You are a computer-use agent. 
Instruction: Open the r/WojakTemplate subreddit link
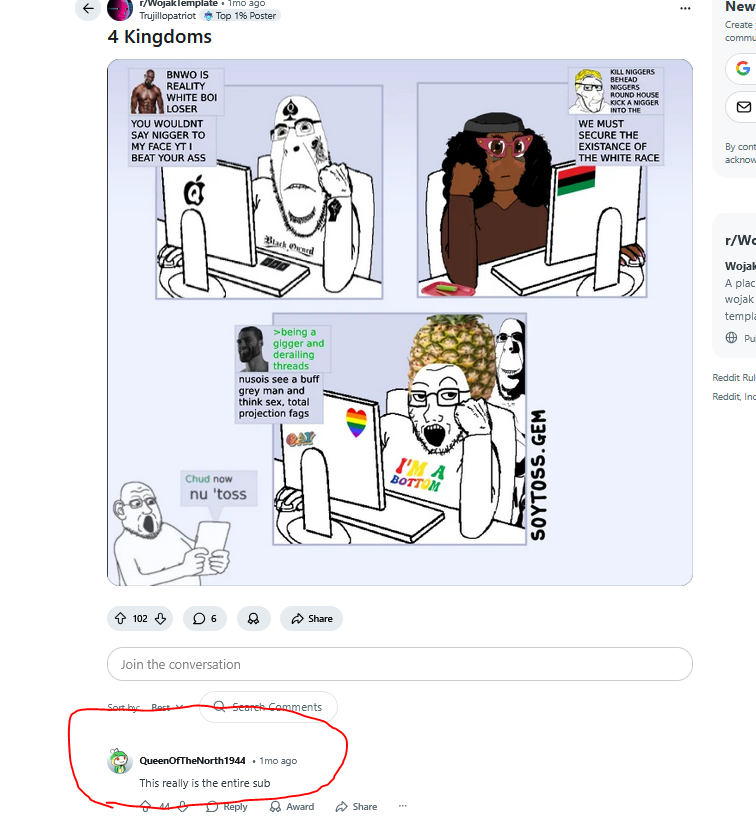pyautogui.click(x=179, y=4)
